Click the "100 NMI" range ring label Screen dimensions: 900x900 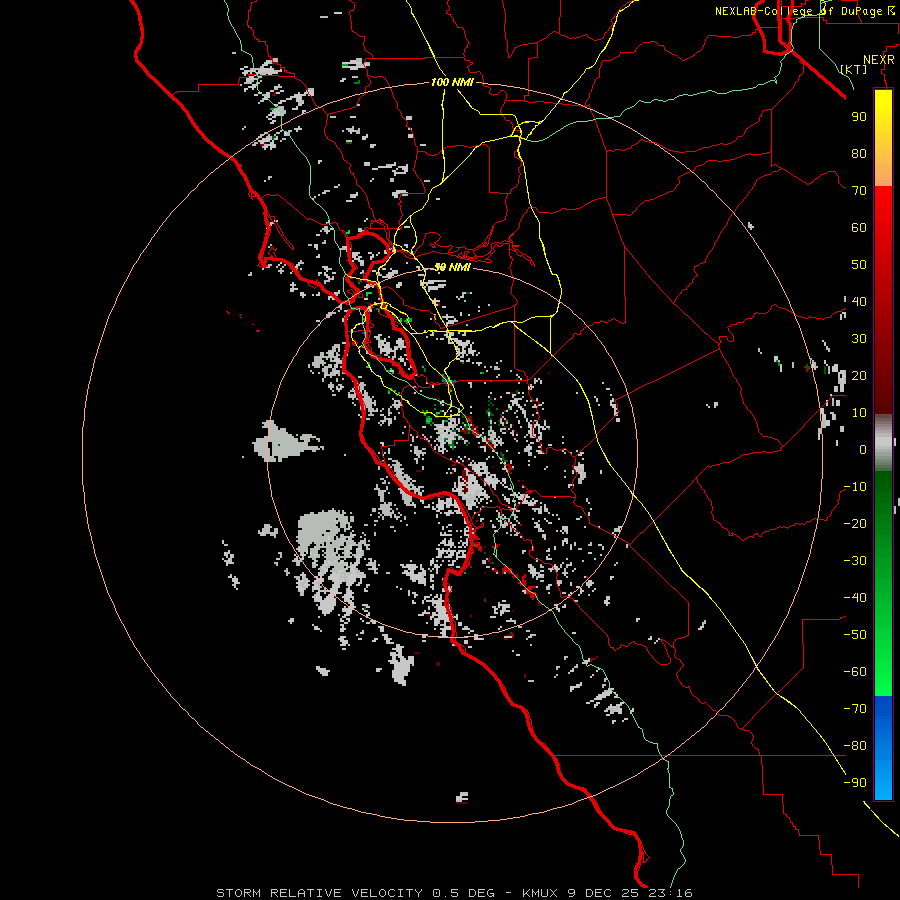(x=452, y=82)
